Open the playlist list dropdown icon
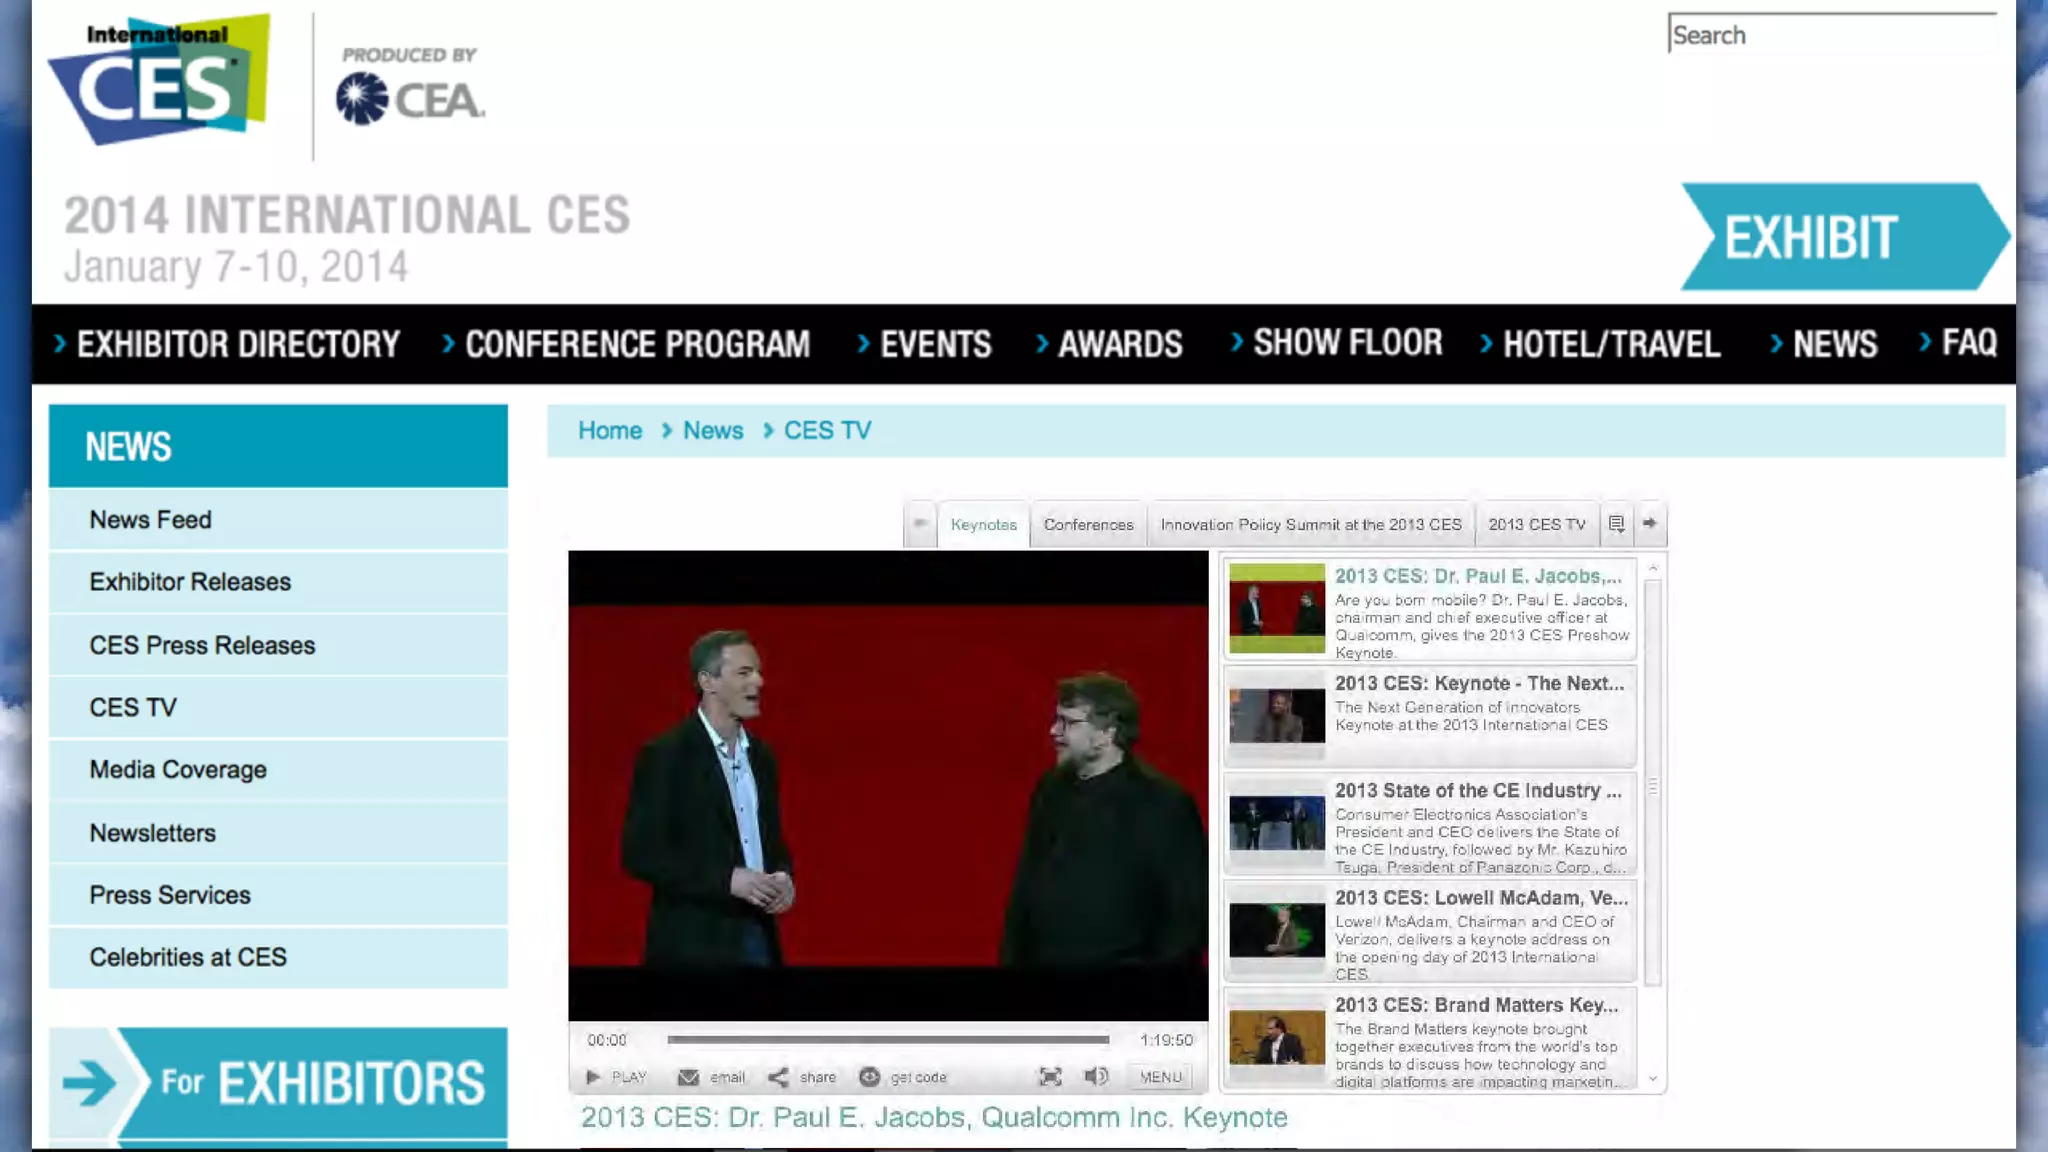This screenshot has height=1152, width=2048. (1616, 524)
